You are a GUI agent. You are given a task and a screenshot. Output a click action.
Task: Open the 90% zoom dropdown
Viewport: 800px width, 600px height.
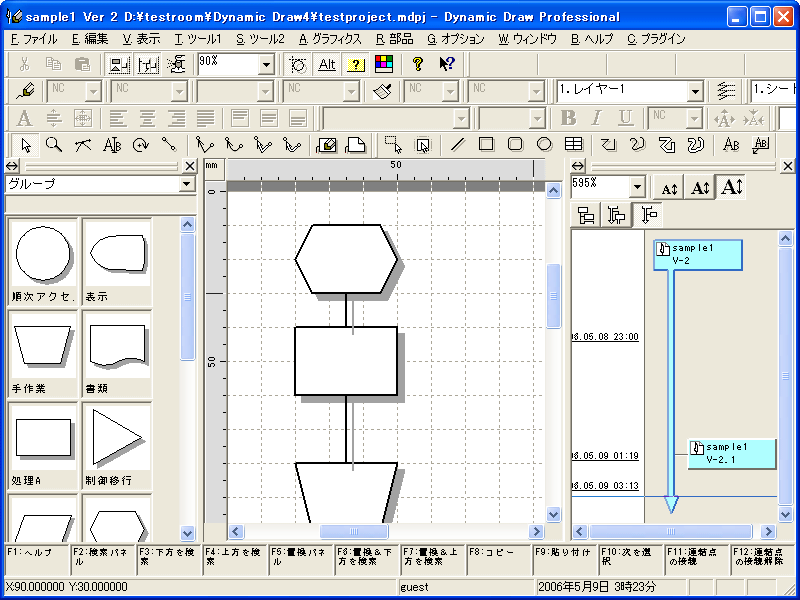266,65
